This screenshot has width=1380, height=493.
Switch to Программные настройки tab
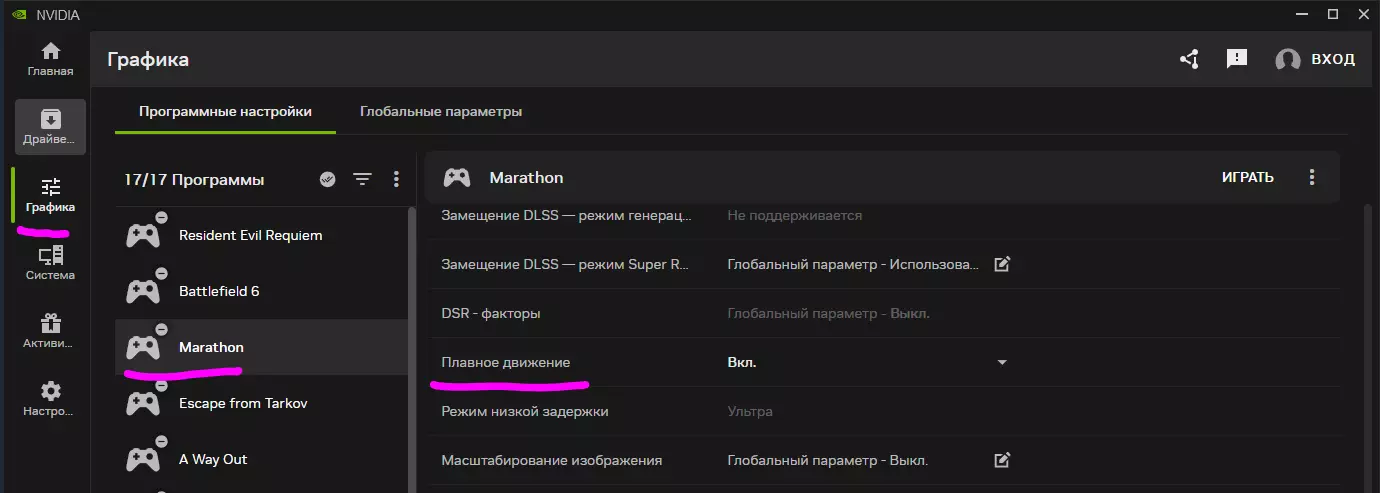[225, 112]
